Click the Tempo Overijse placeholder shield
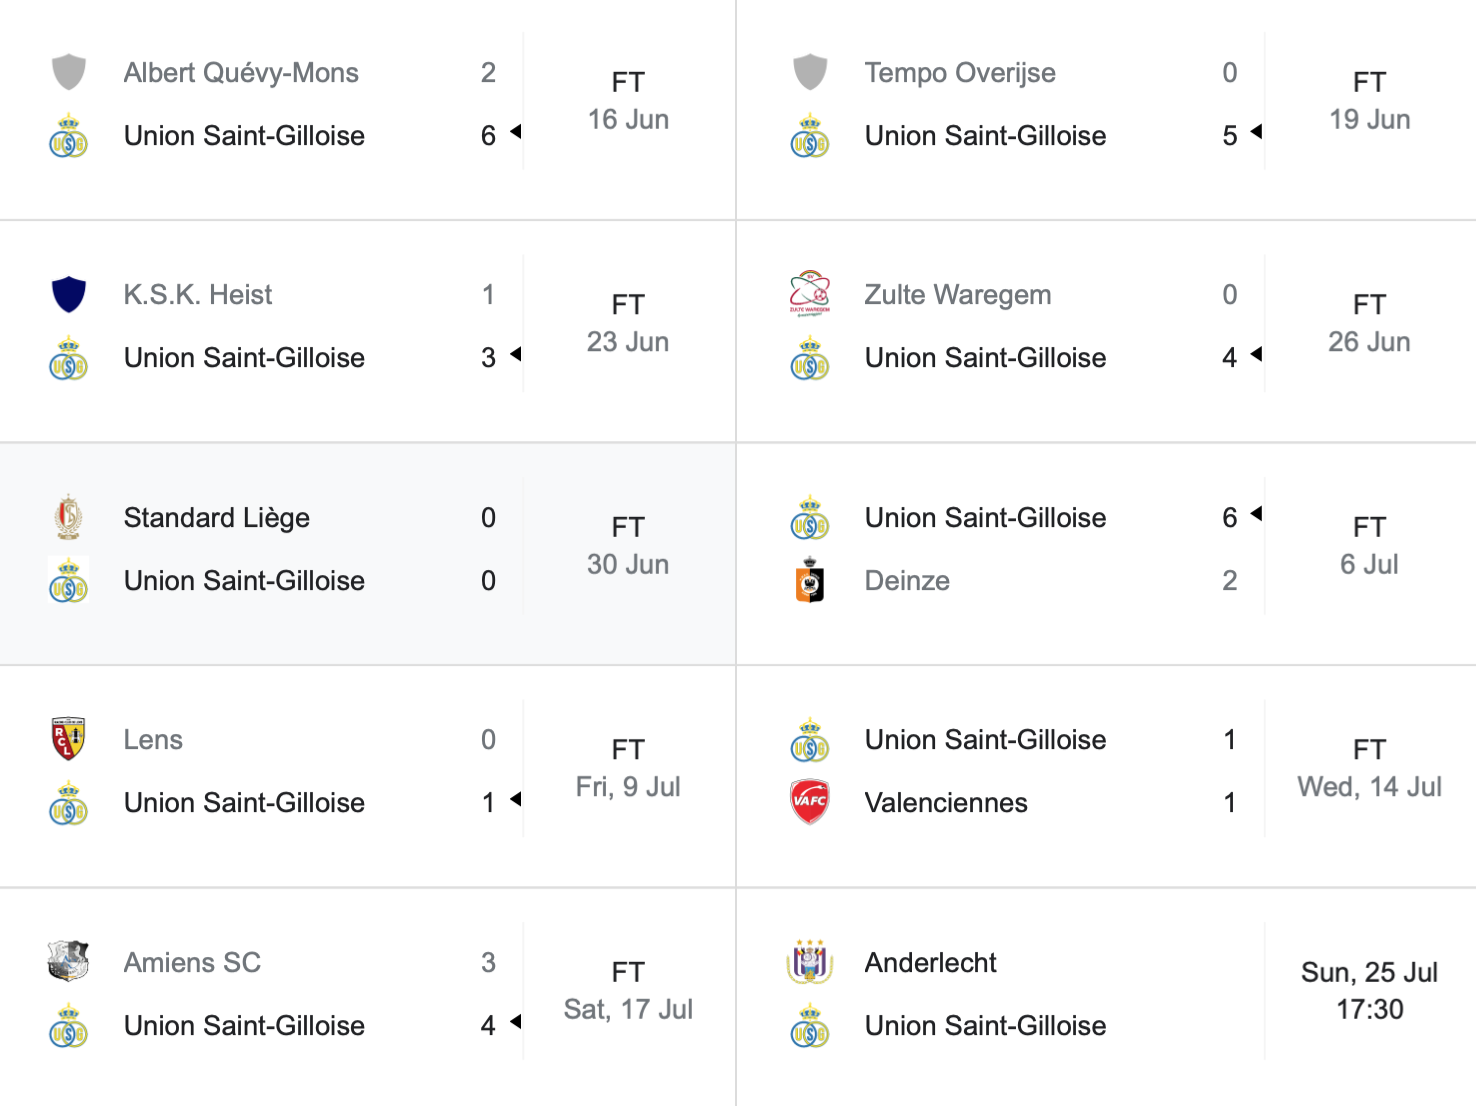This screenshot has width=1476, height=1106. 809,72
